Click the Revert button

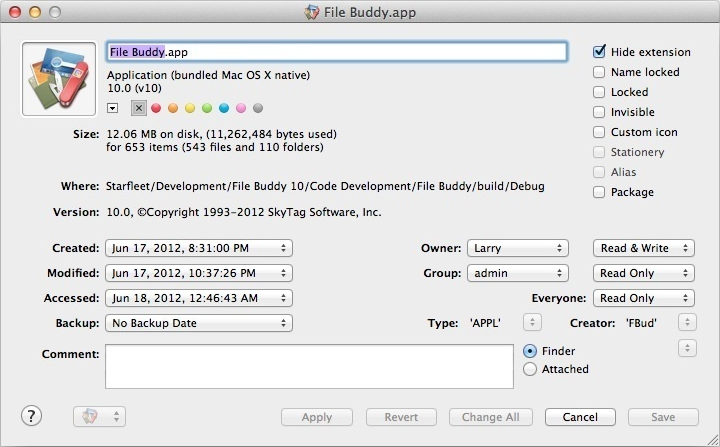(x=401, y=417)
